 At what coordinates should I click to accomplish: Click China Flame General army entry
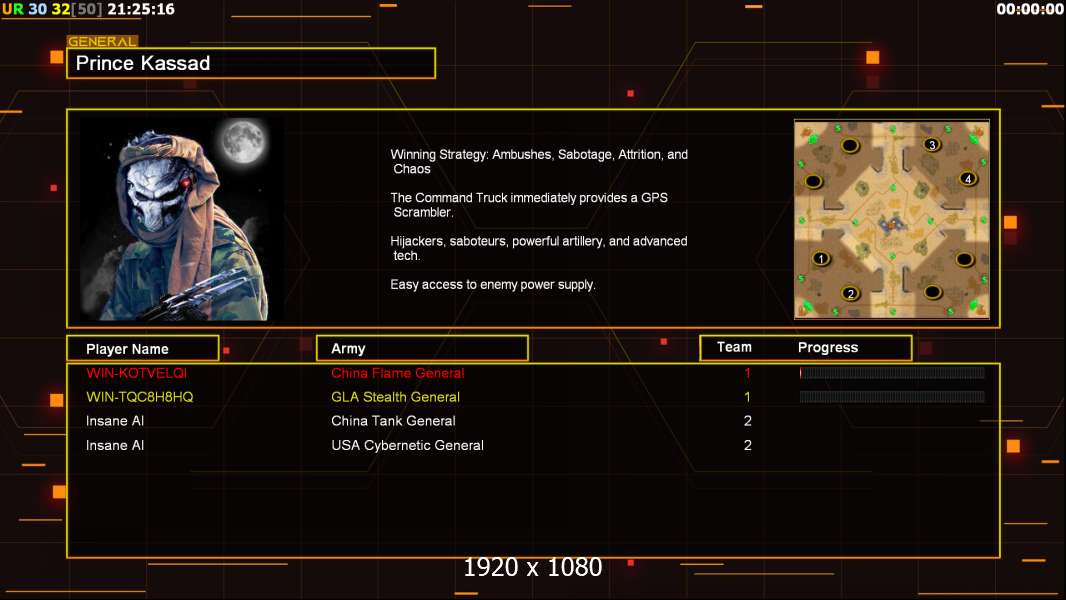point(398,373)
